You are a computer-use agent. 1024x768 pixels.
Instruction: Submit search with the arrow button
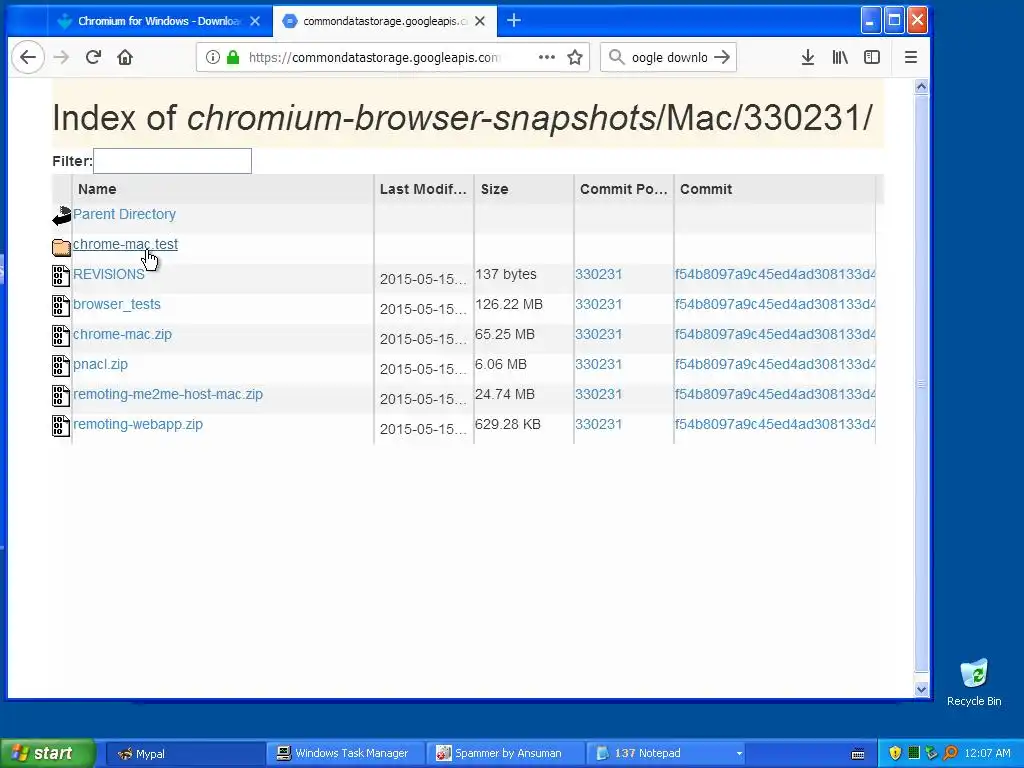click(x=722, y=57)
